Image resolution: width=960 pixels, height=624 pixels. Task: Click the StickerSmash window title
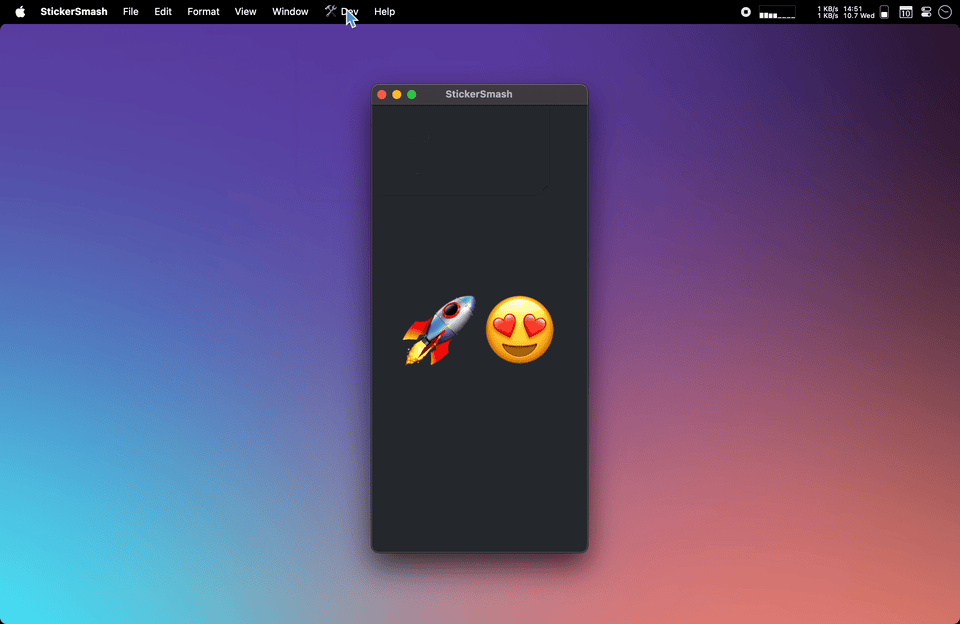coord(479,94)
